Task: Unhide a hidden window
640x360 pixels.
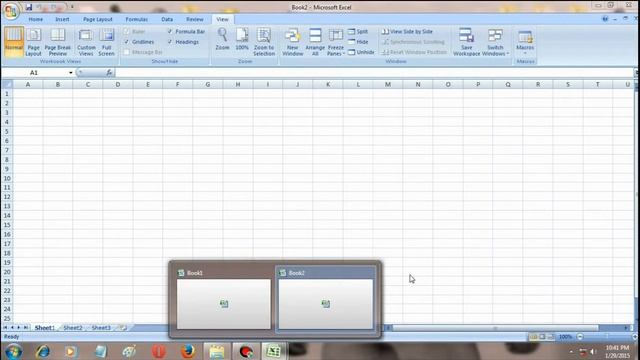Action: click(361, 52)
